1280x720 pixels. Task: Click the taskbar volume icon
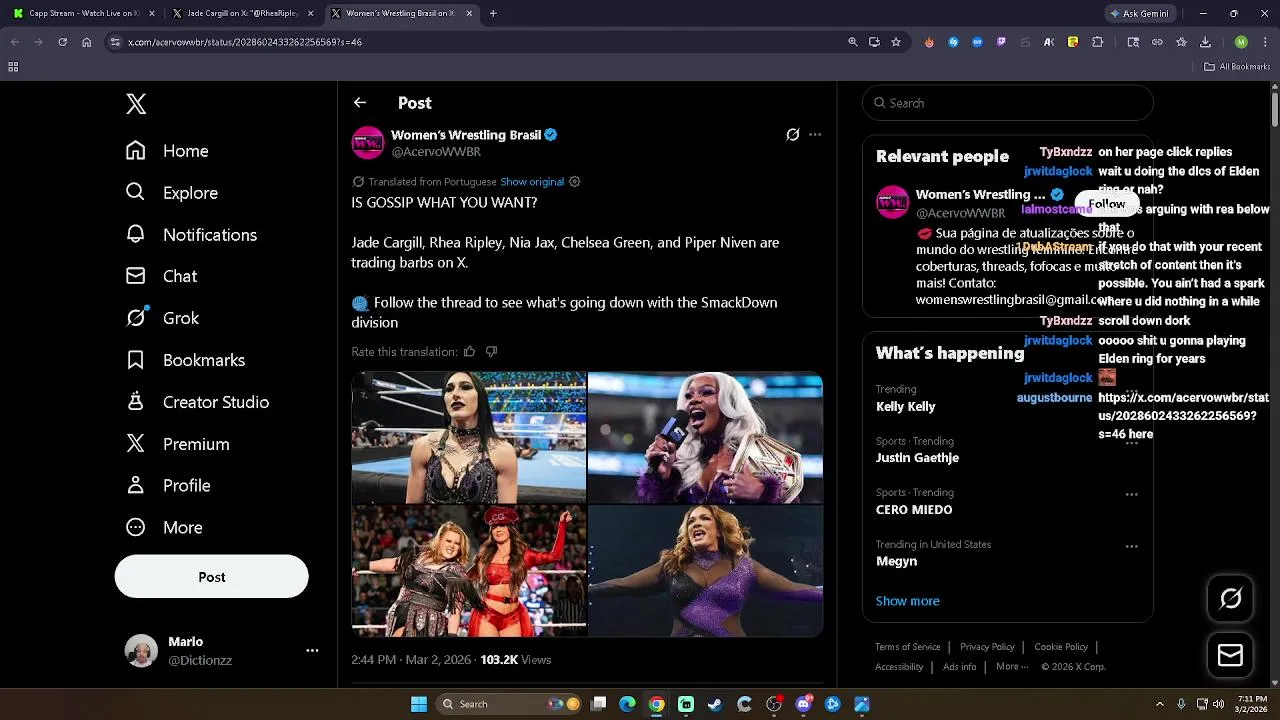click(1218, 704)
